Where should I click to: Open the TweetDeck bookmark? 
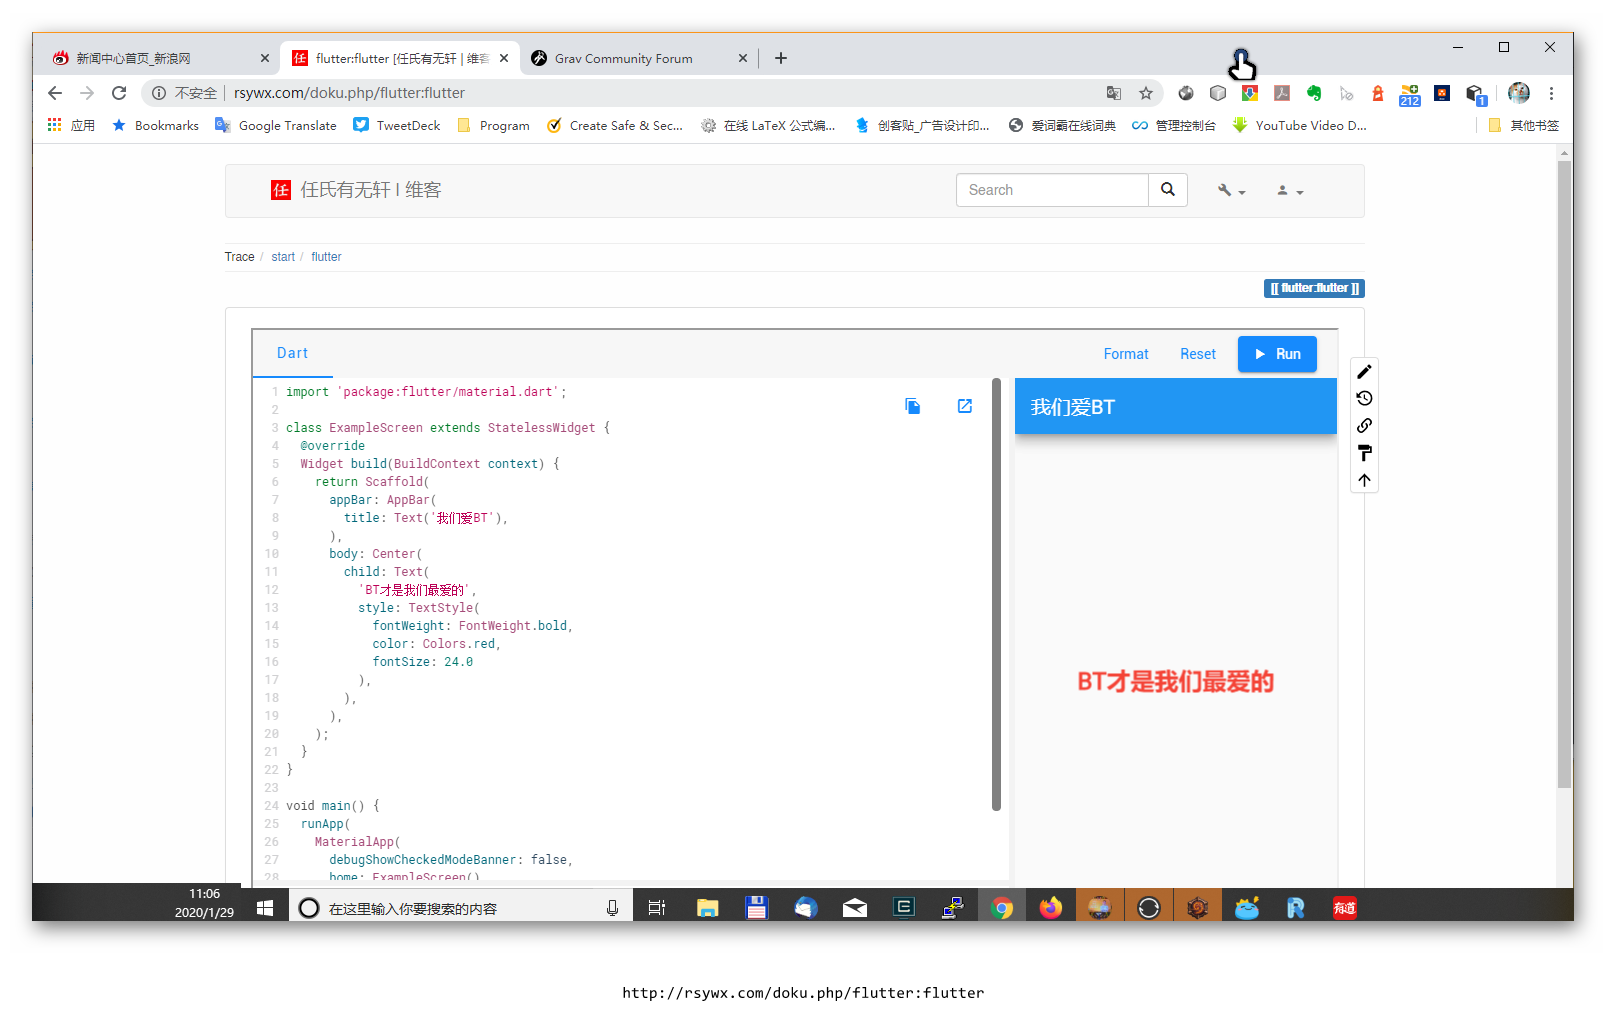pyautogui.click(x=397, y=125)
